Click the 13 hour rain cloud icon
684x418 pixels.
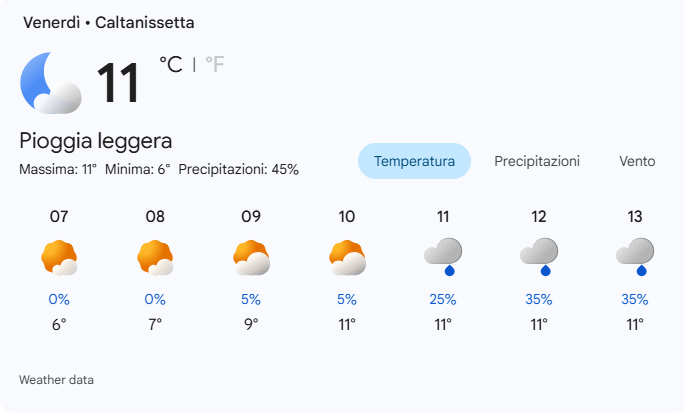(635, 256)
